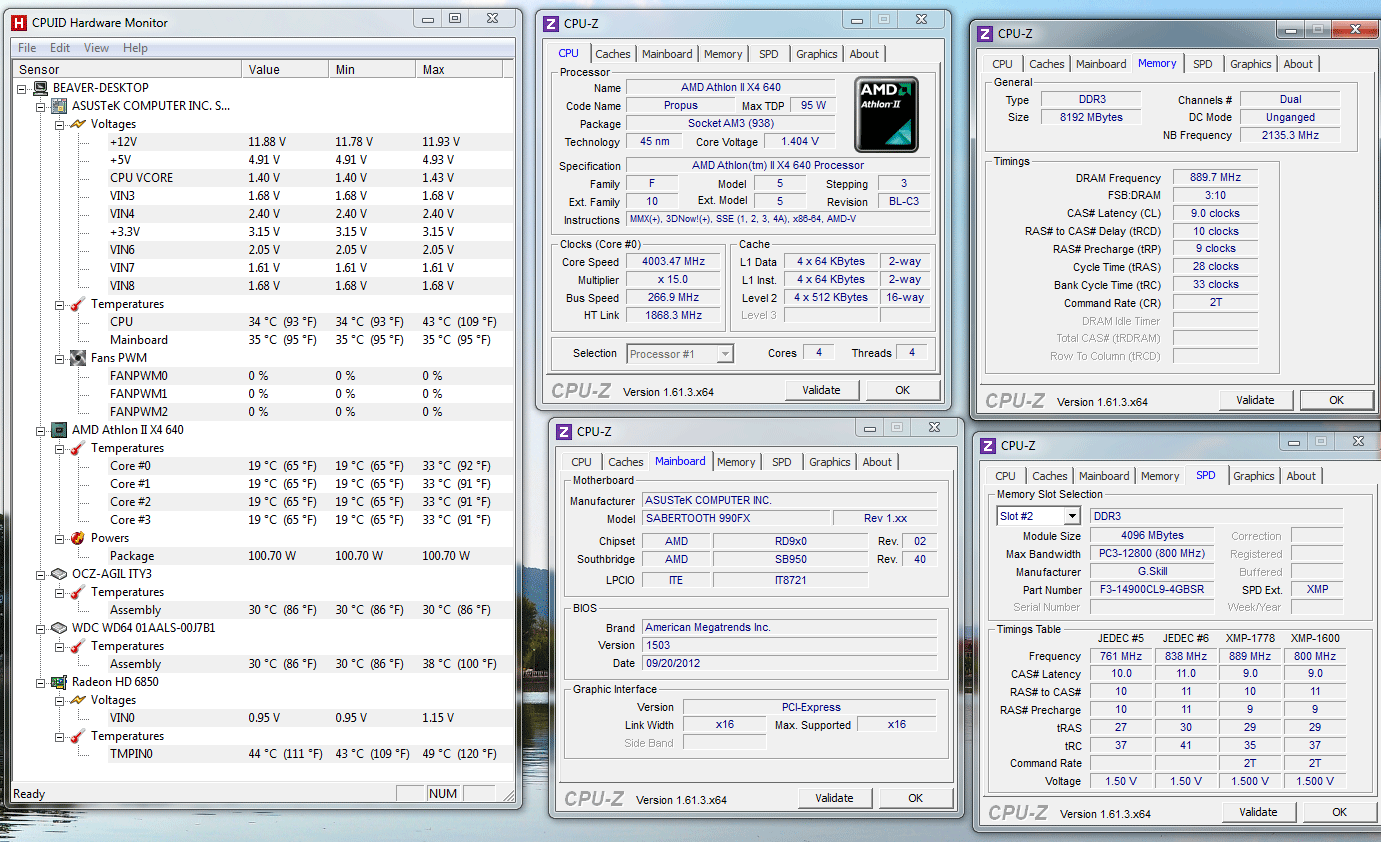The height and width of the screenshot is (842, 1381).
Task: Collapse the Radeon HD 6850 node
Action: [x=42, y=682]
